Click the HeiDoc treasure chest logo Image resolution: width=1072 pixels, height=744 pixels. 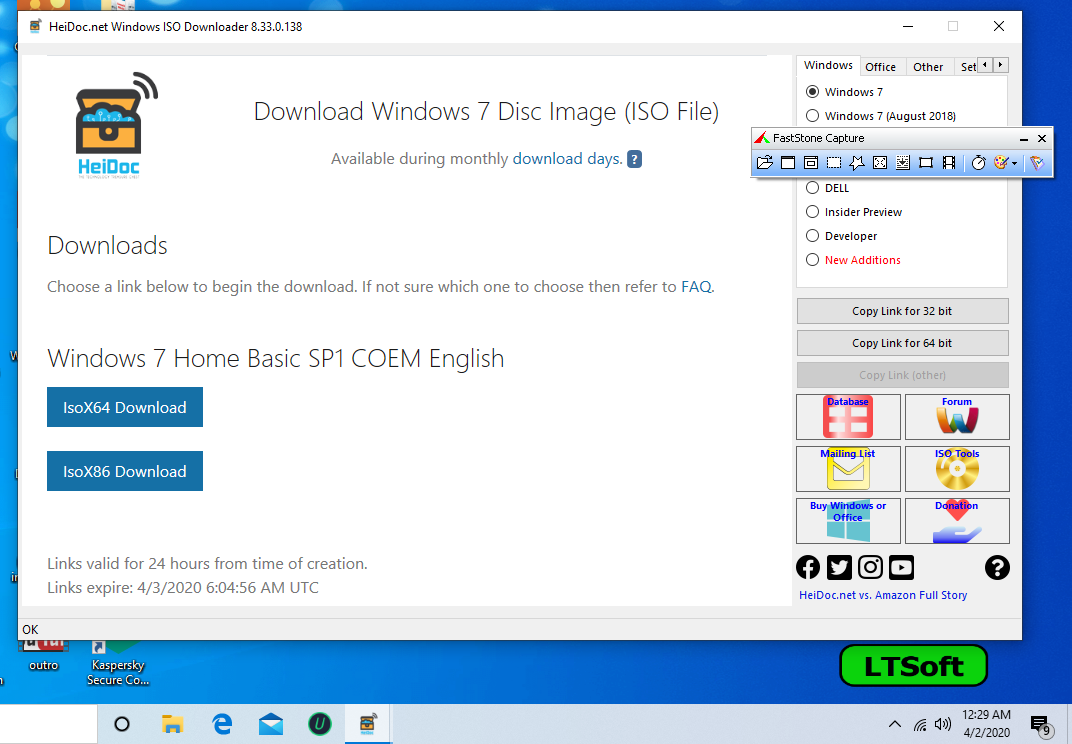click(x=116, y=124)
